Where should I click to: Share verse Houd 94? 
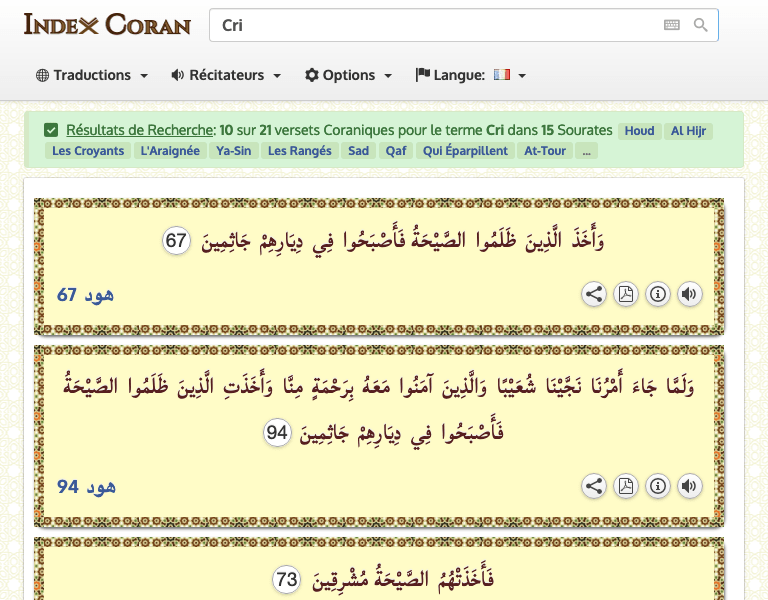(594, 486)
